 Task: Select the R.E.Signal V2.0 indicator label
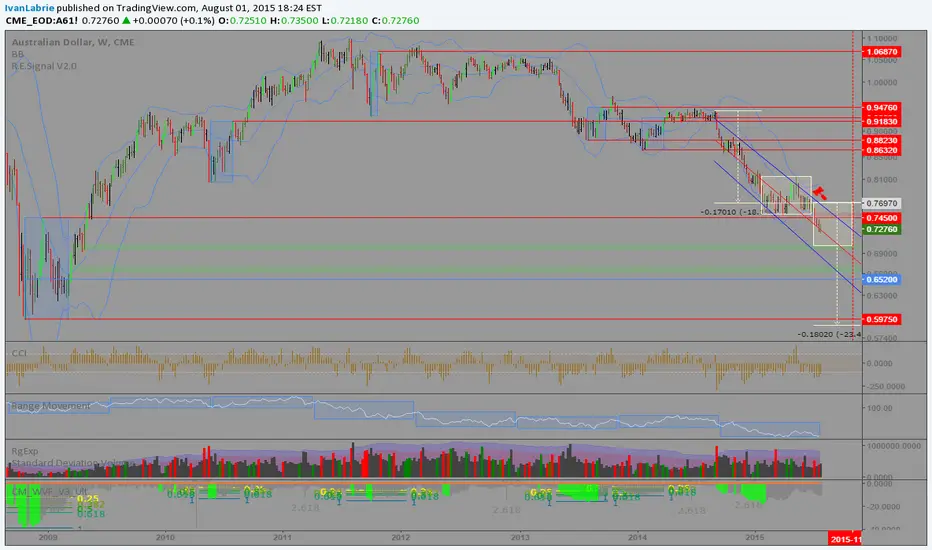(44, 66)
